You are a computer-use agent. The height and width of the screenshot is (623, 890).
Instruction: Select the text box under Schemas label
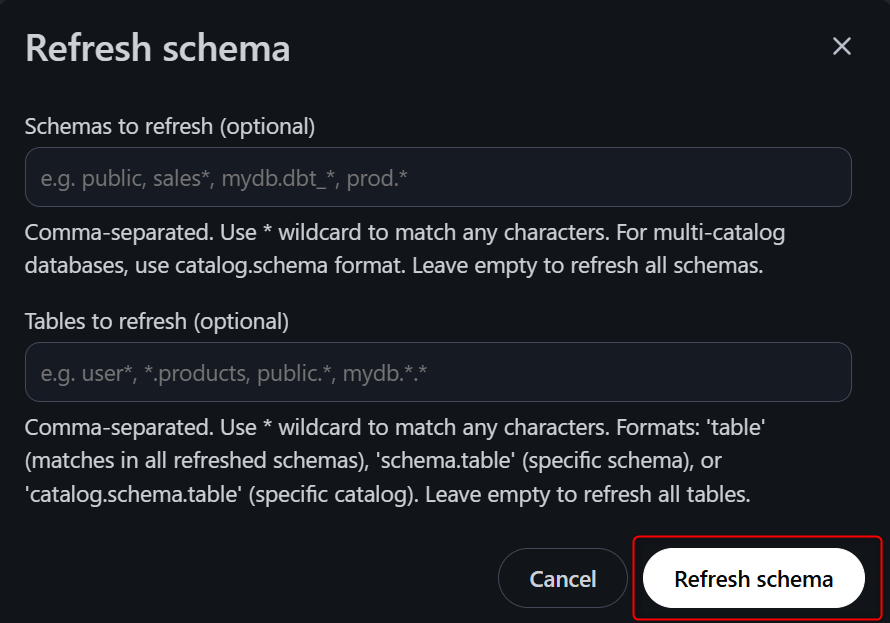tap(437, 178)
